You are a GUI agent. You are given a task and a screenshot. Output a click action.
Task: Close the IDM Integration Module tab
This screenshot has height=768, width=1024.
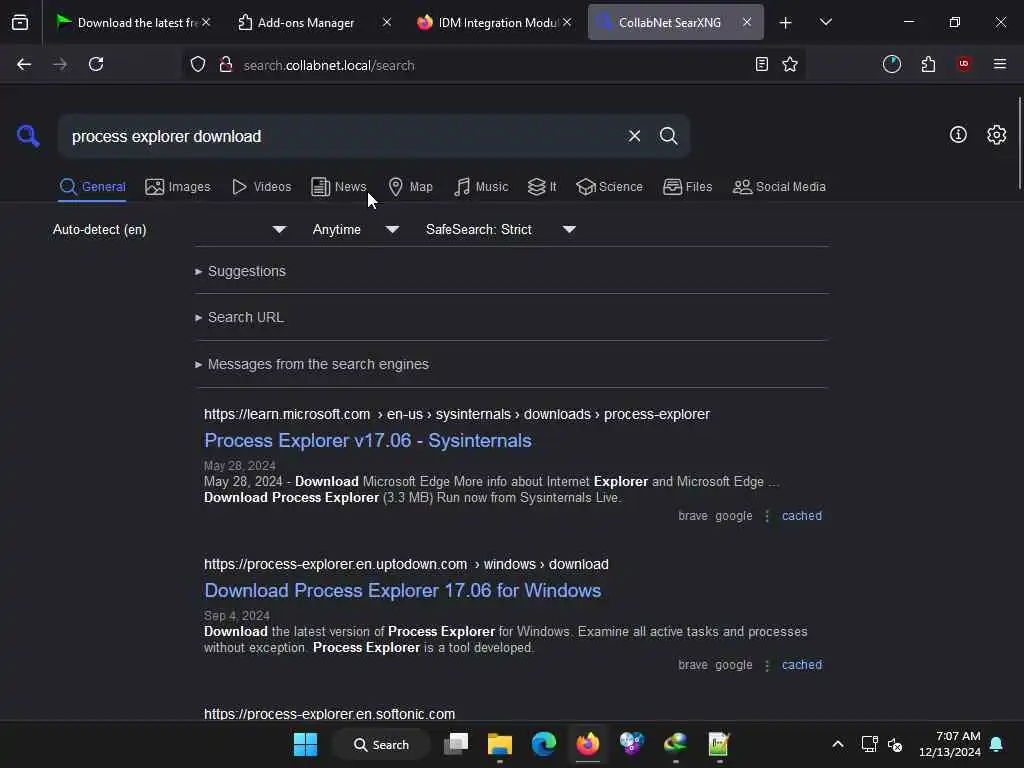pyautogui.click(x=567, y=22)
